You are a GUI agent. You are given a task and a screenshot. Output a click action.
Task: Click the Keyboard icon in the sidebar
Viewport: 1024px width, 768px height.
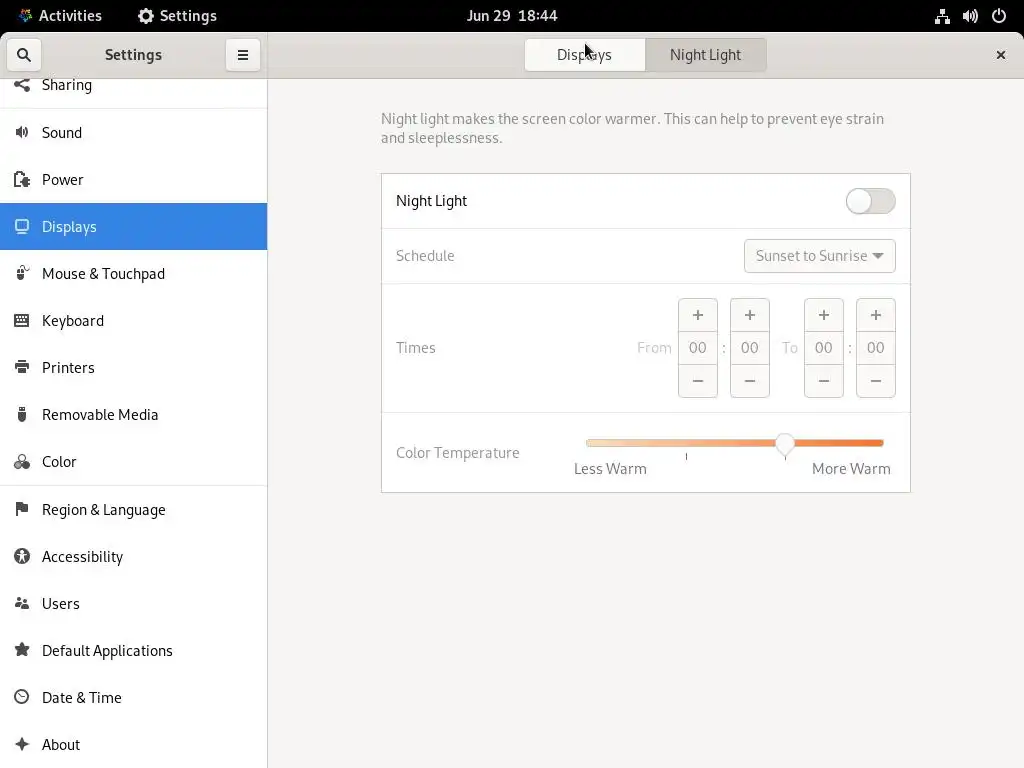pyautogui.click(x=22, y=321)
